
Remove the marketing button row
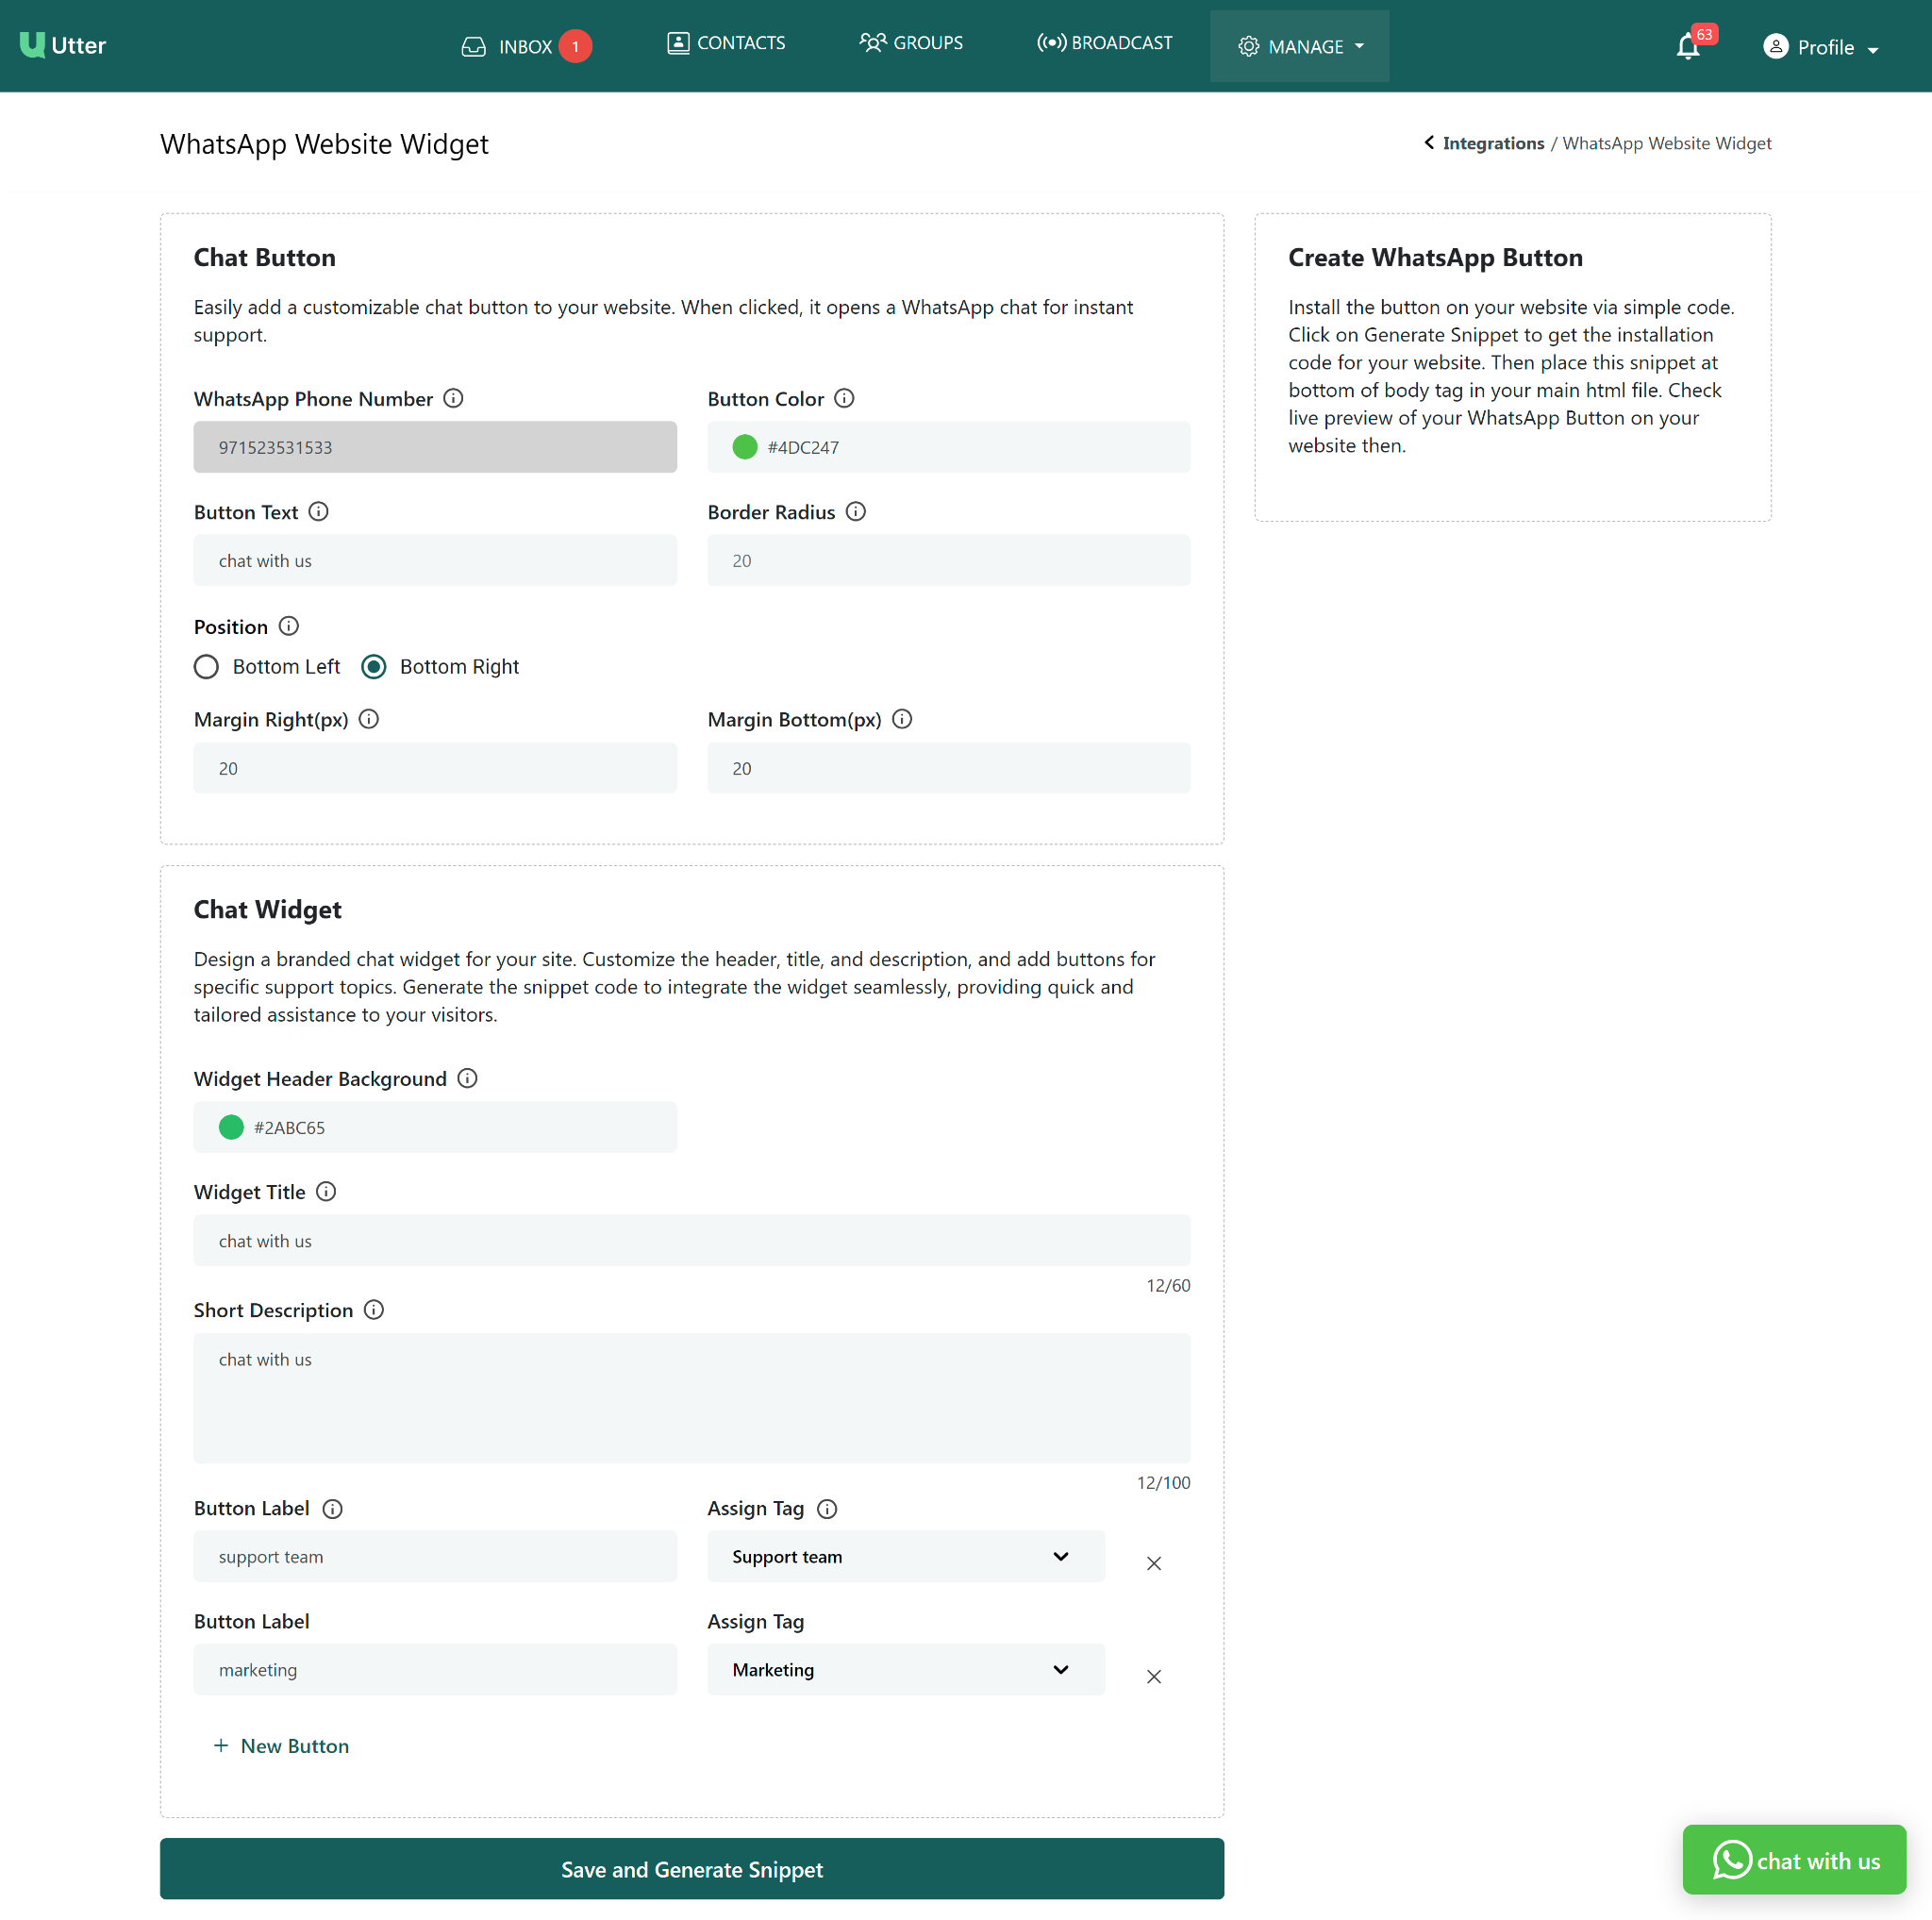tap(1154, 1676)
